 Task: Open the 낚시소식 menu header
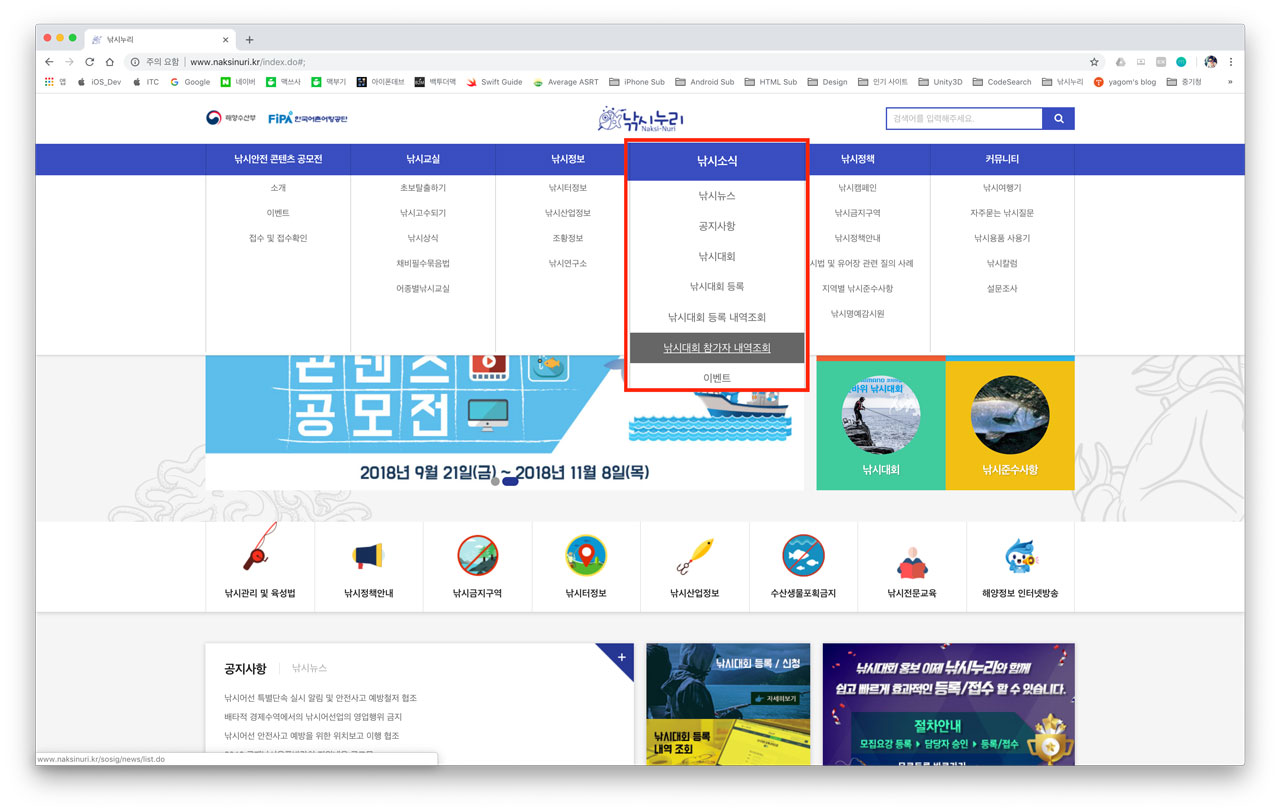pos(717,160)
